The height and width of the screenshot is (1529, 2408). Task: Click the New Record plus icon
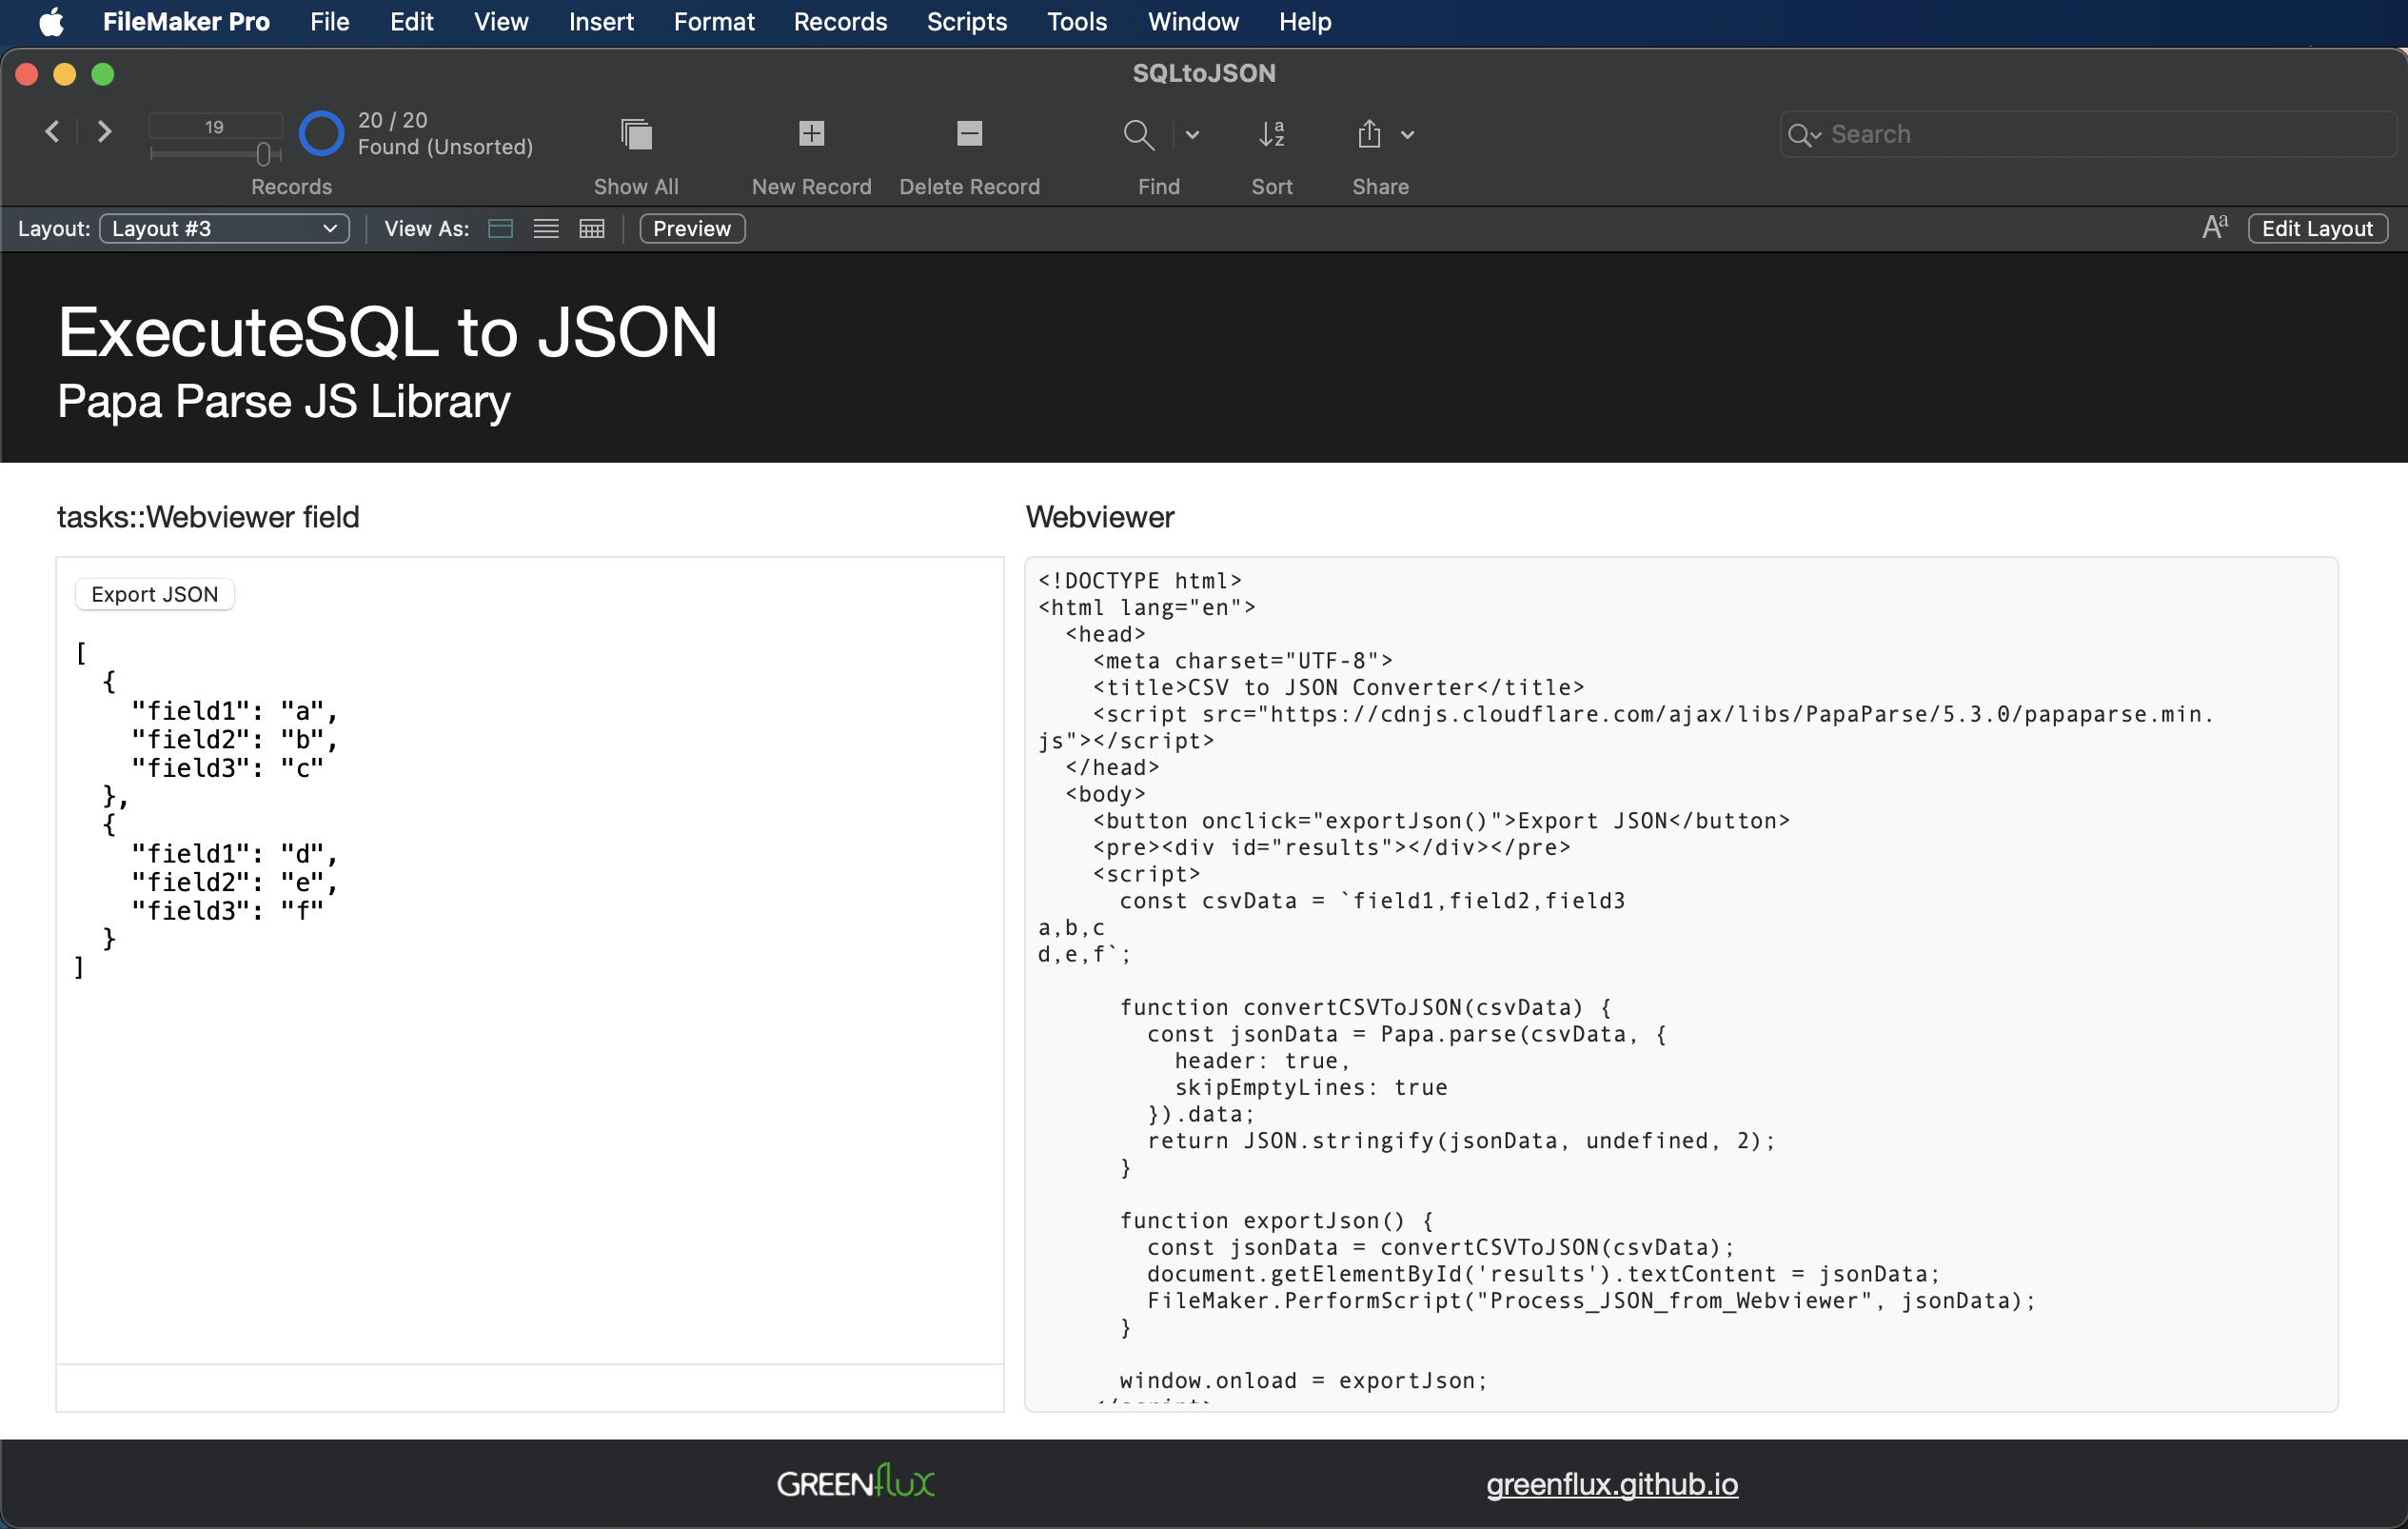(x=811, y=134)
